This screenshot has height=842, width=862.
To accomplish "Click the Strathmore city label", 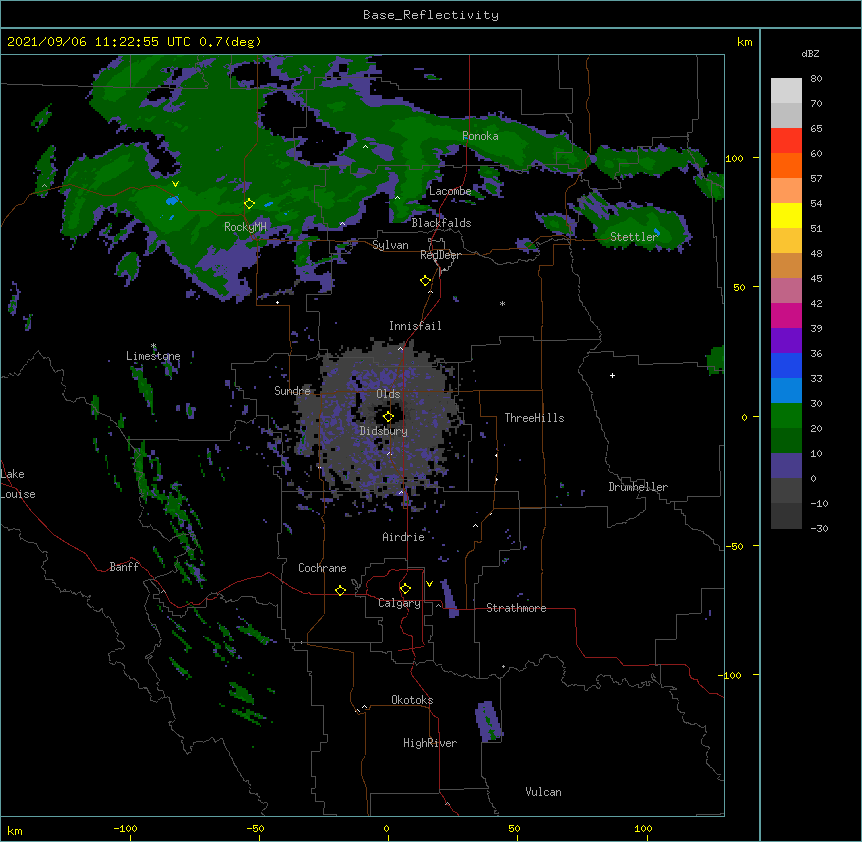I will [x=516, y=608].
